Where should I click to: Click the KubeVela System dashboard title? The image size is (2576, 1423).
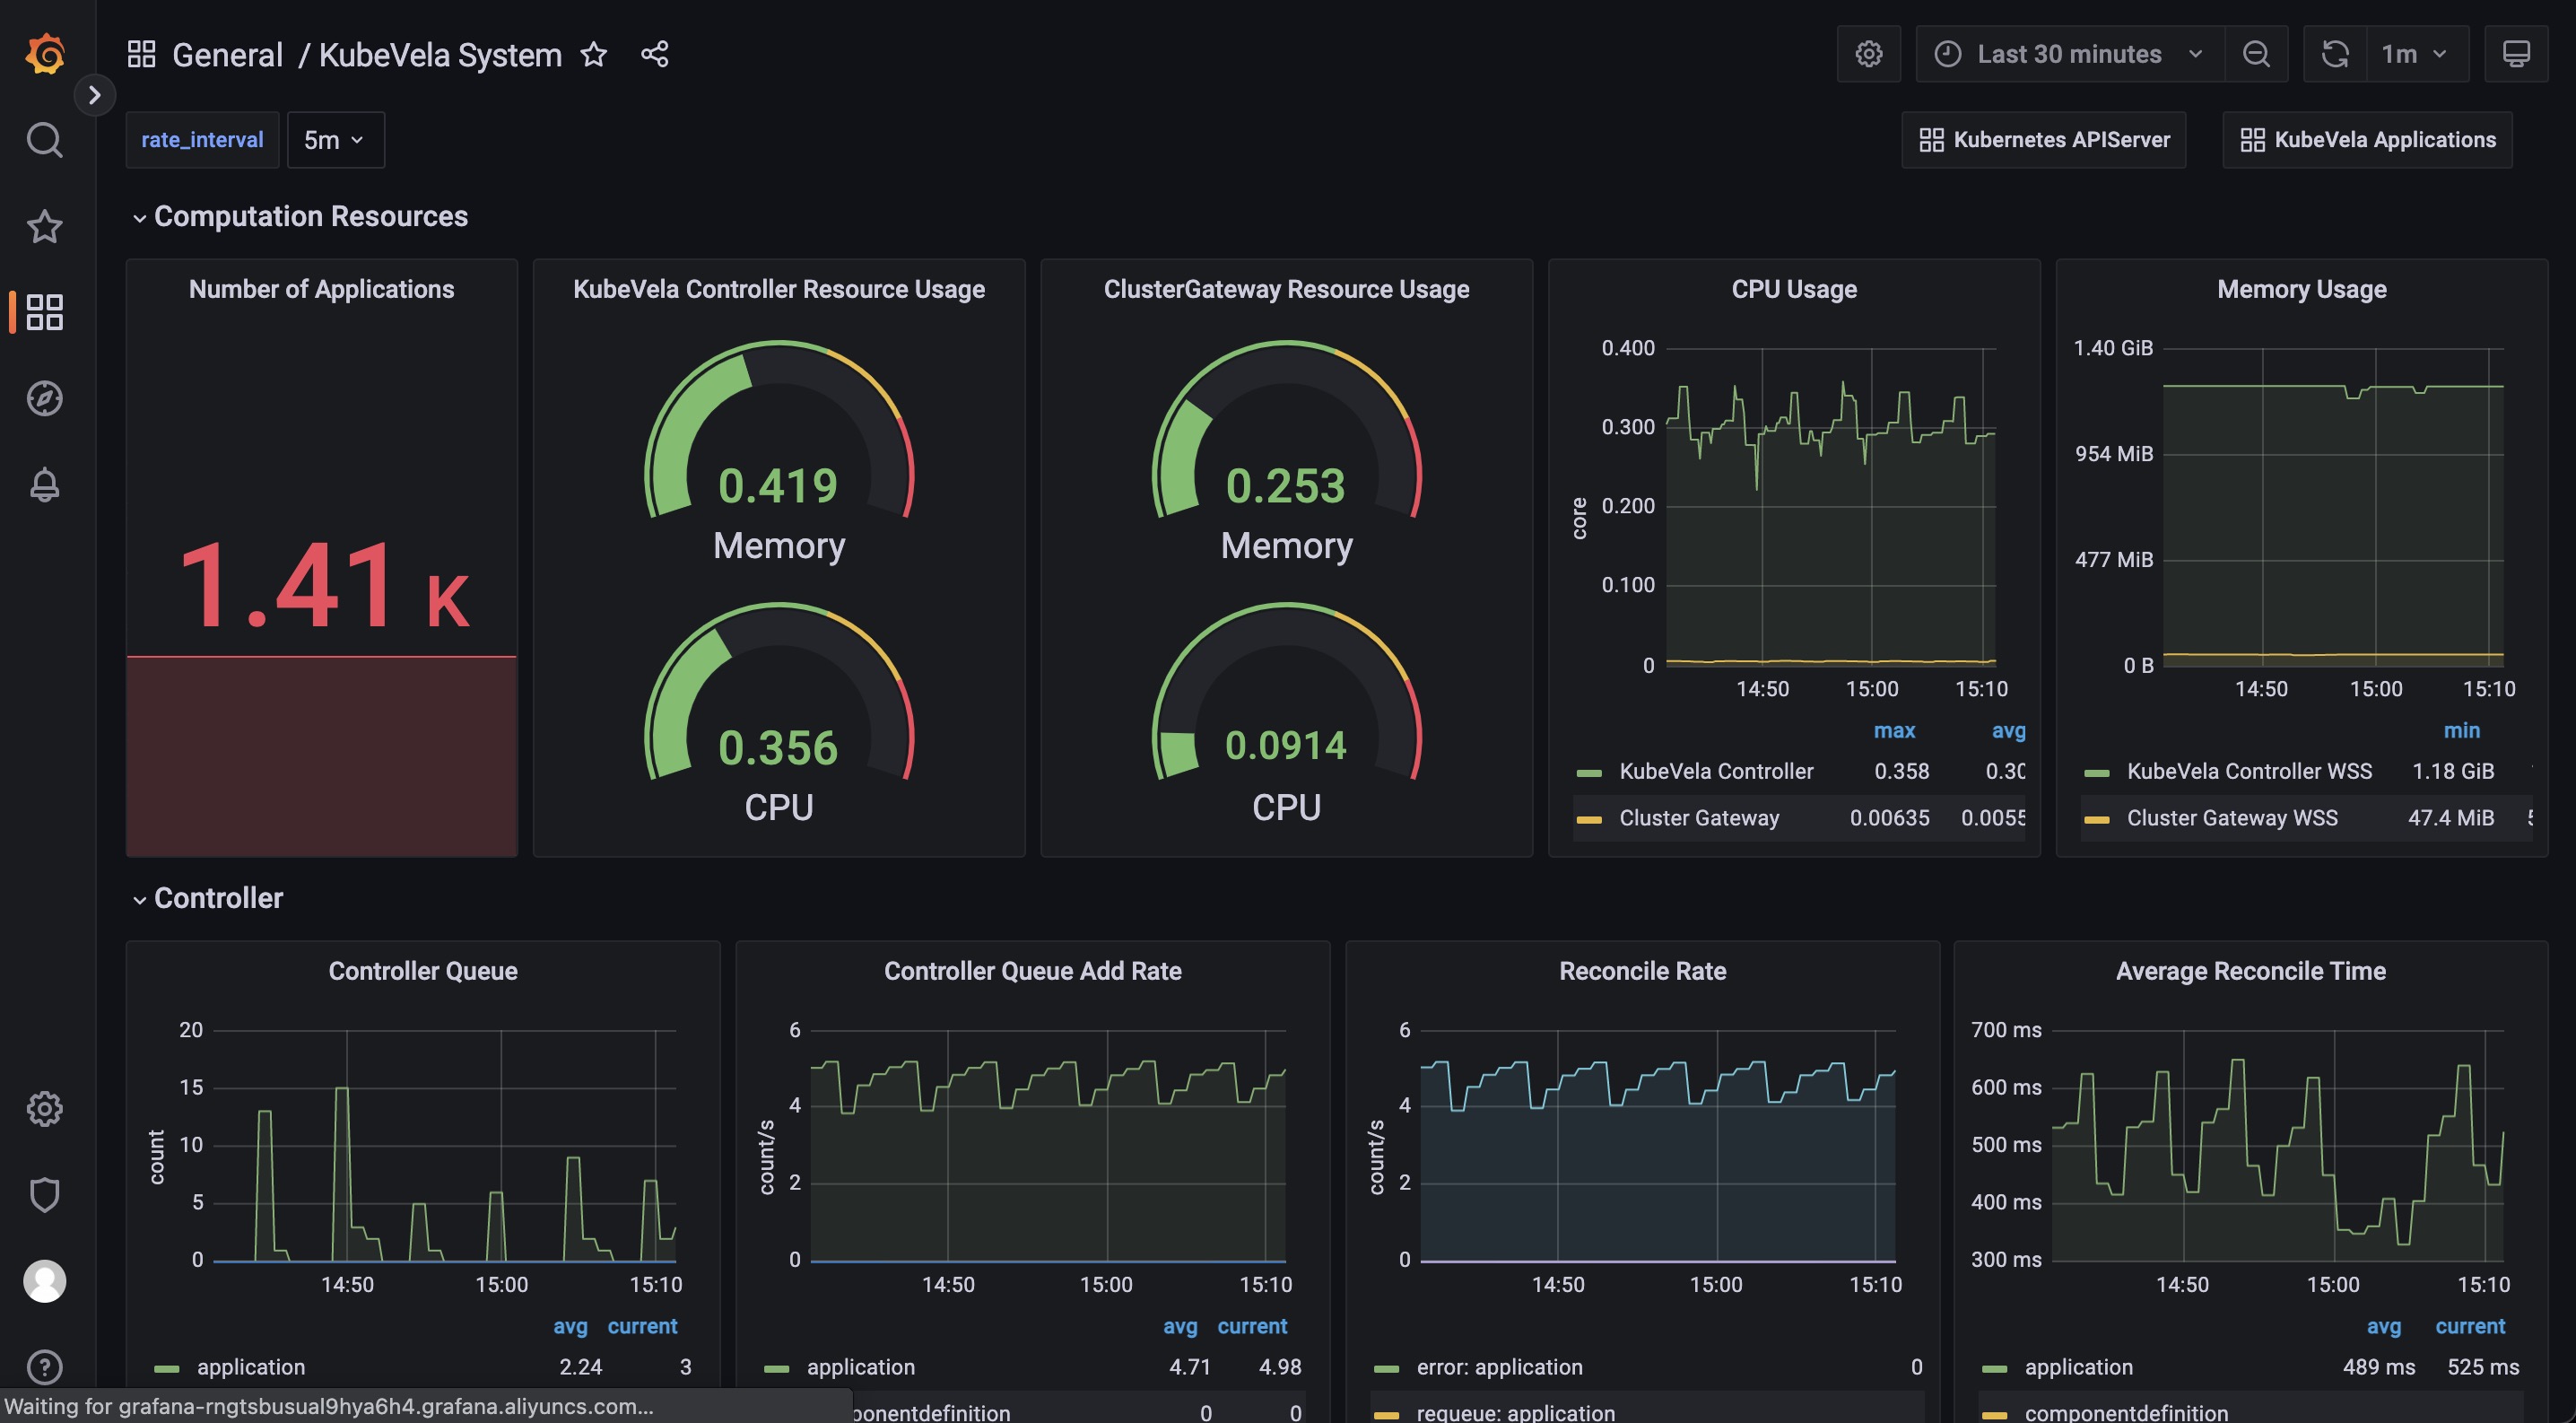[x=440, y=54]
